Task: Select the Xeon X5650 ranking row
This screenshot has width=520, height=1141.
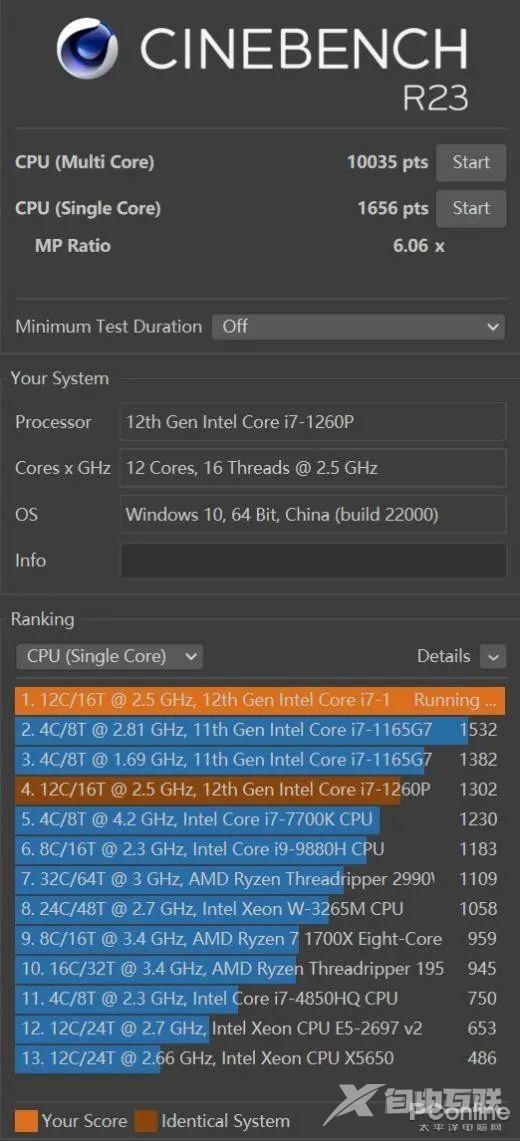Action: [x=260, y=1058]
